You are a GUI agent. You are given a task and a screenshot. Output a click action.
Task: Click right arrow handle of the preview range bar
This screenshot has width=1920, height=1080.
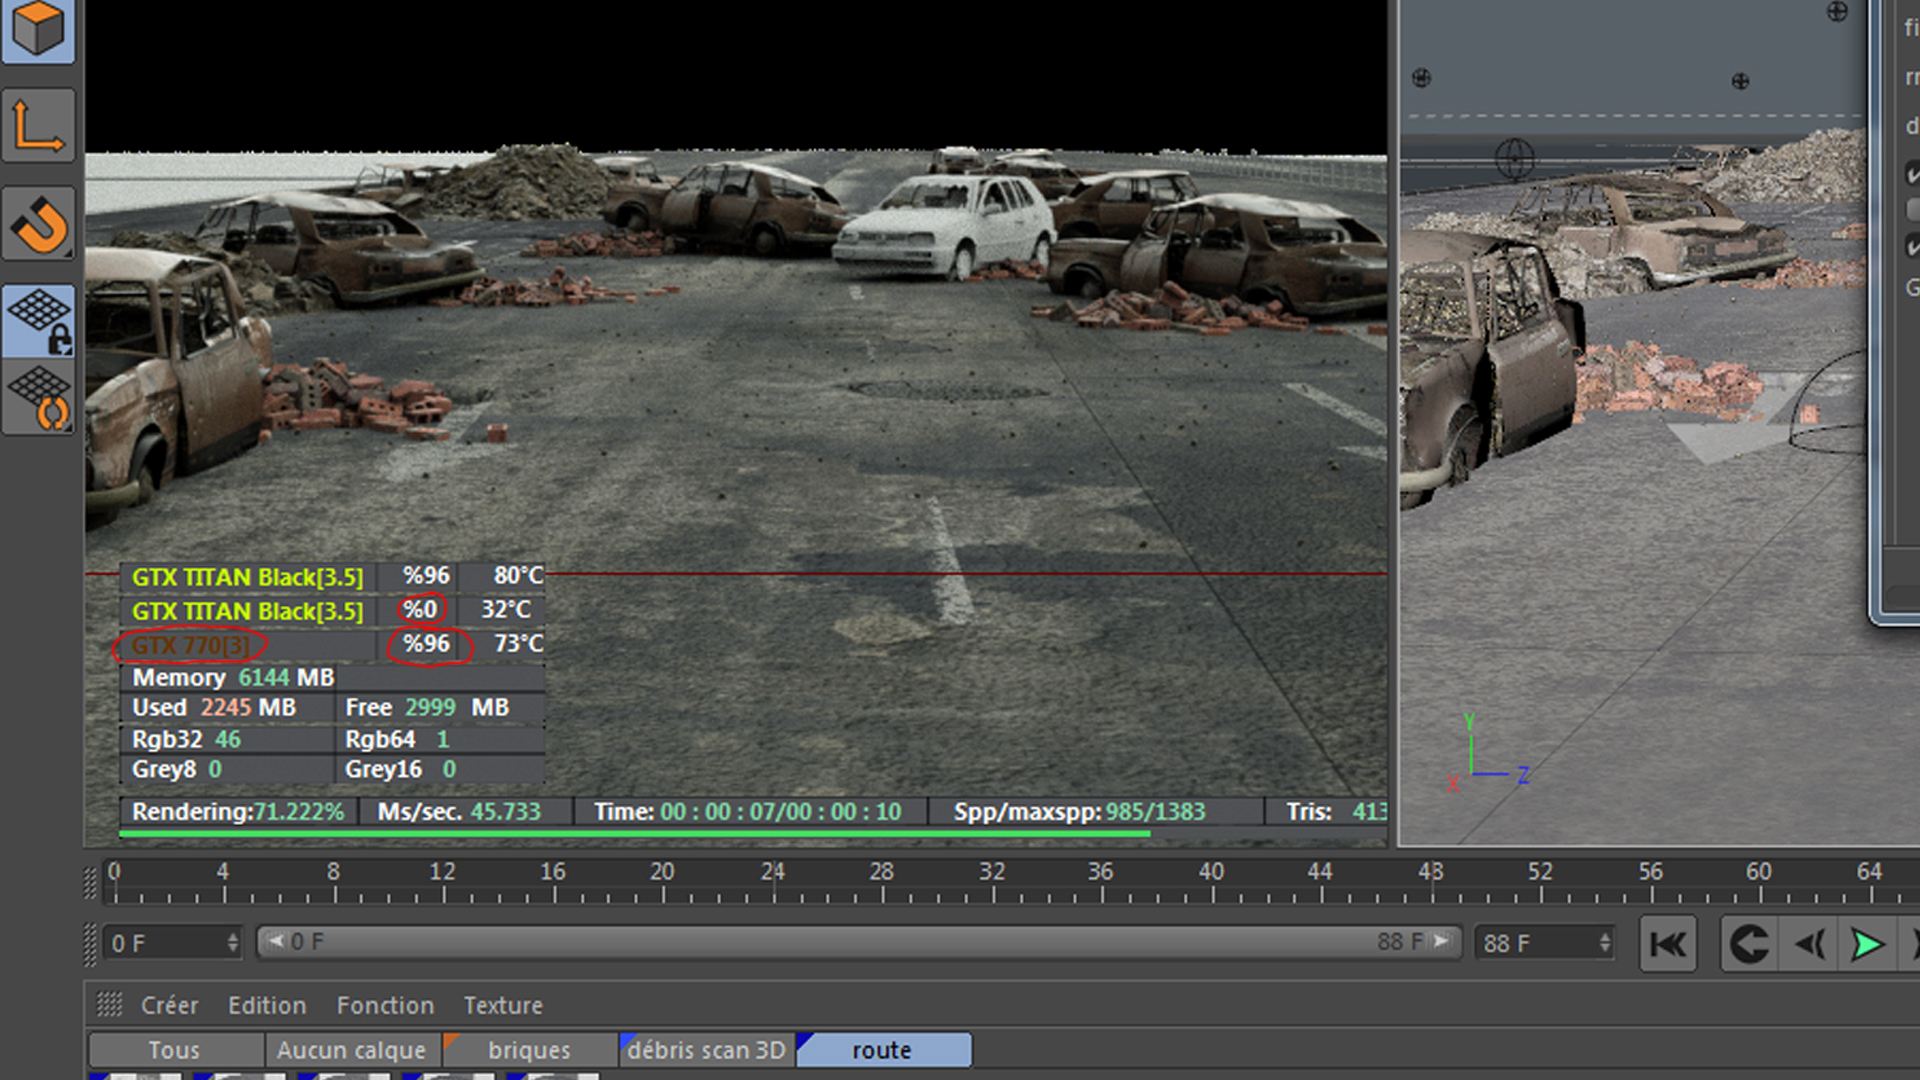(1441, 942)
